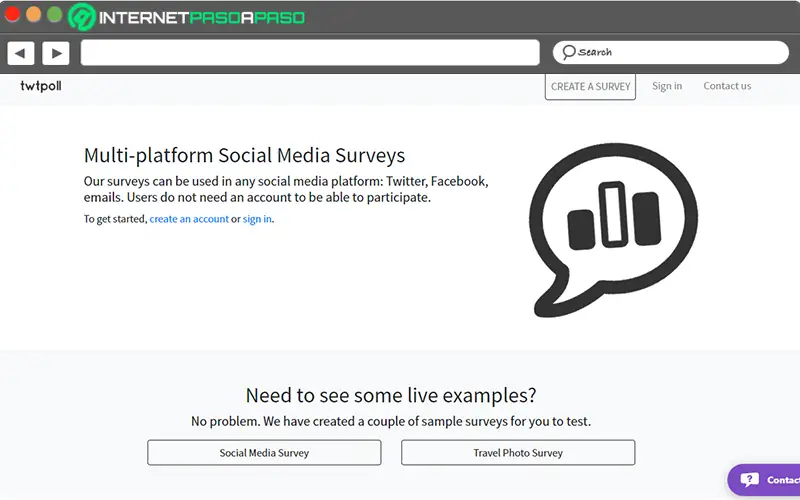
Task: Open the twtpoll home logo text
Action: click(x=41, y=86)
